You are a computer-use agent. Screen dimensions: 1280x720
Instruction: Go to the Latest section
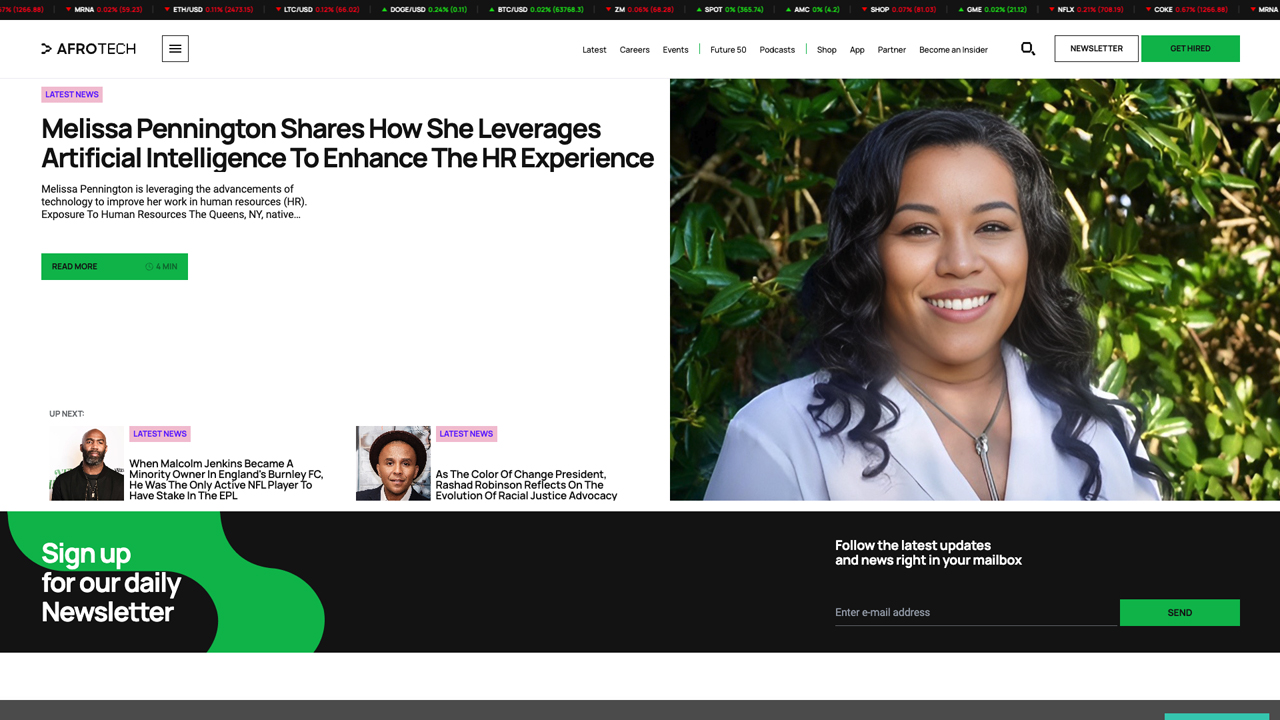594,50
